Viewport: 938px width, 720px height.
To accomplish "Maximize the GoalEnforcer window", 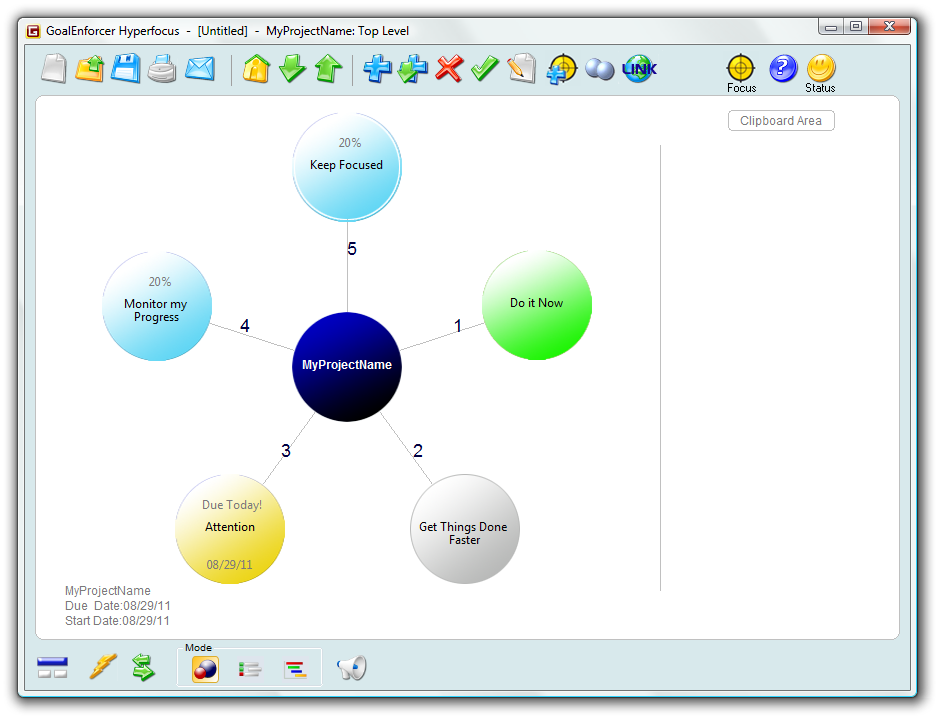I will (x=856, y=26).
